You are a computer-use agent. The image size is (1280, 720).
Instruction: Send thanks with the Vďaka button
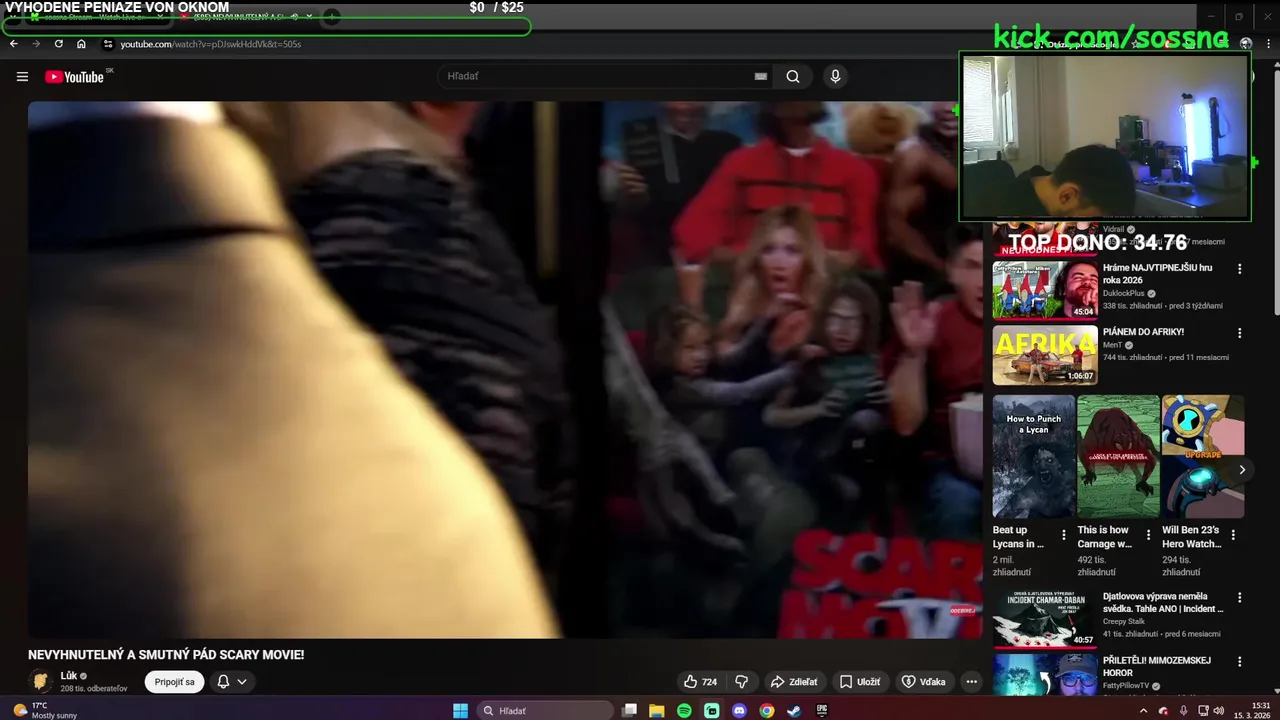[x=923, y=682]
